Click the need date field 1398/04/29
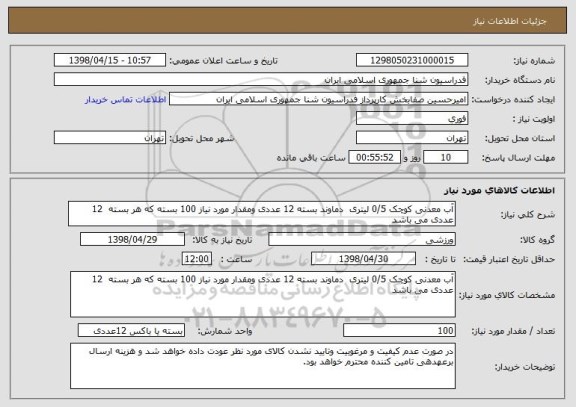 (132, 239)
